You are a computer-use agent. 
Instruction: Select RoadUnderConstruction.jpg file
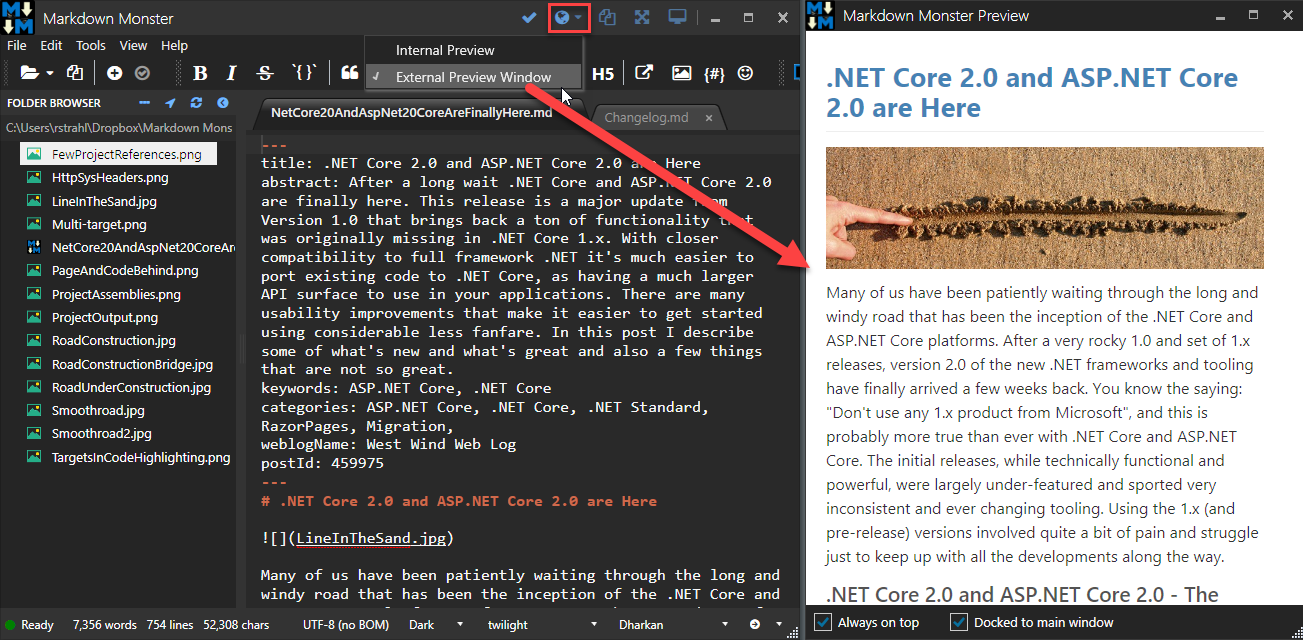click(131, 387)
